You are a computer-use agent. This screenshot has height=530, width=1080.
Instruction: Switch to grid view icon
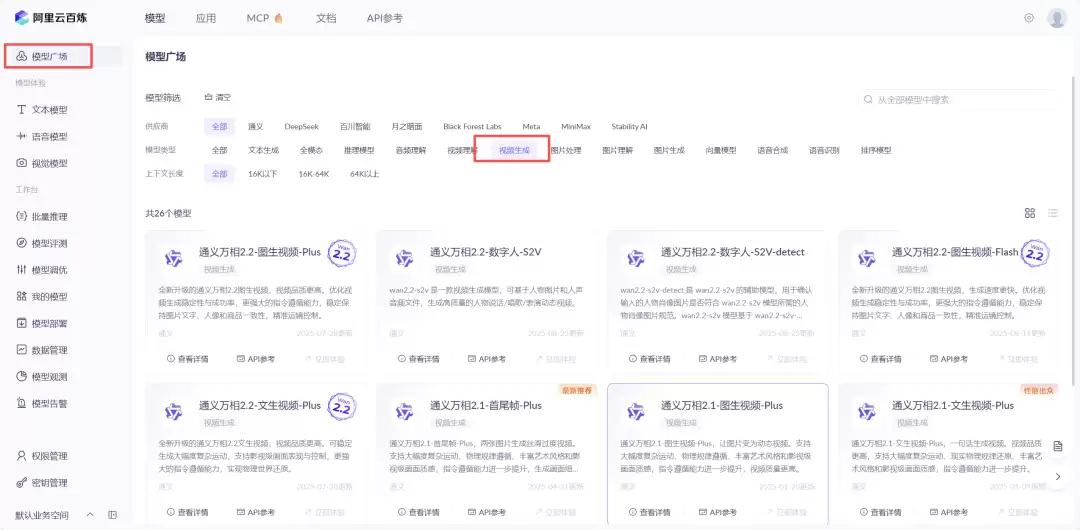(x=1030, y=213)
